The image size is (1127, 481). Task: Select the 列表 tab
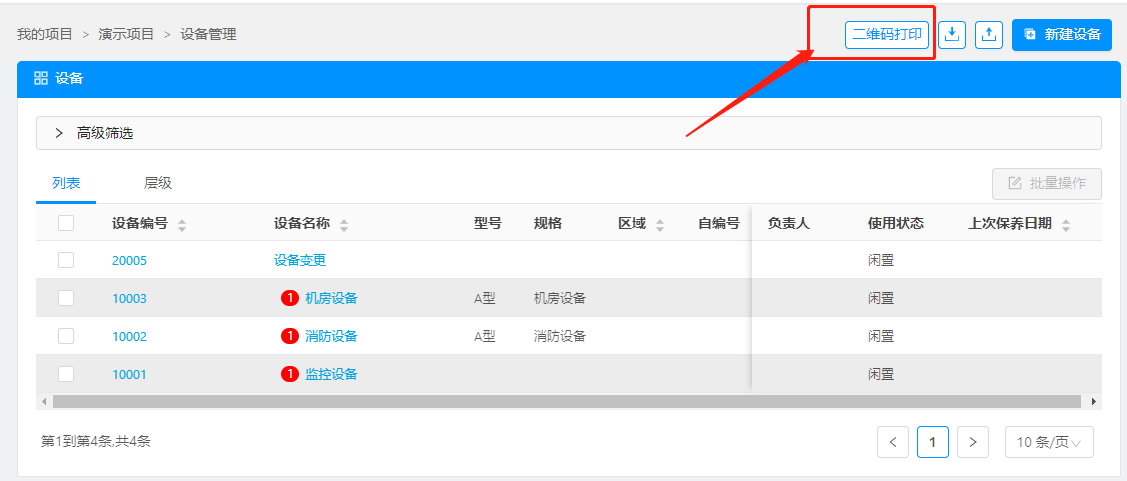tap(66, 183)
